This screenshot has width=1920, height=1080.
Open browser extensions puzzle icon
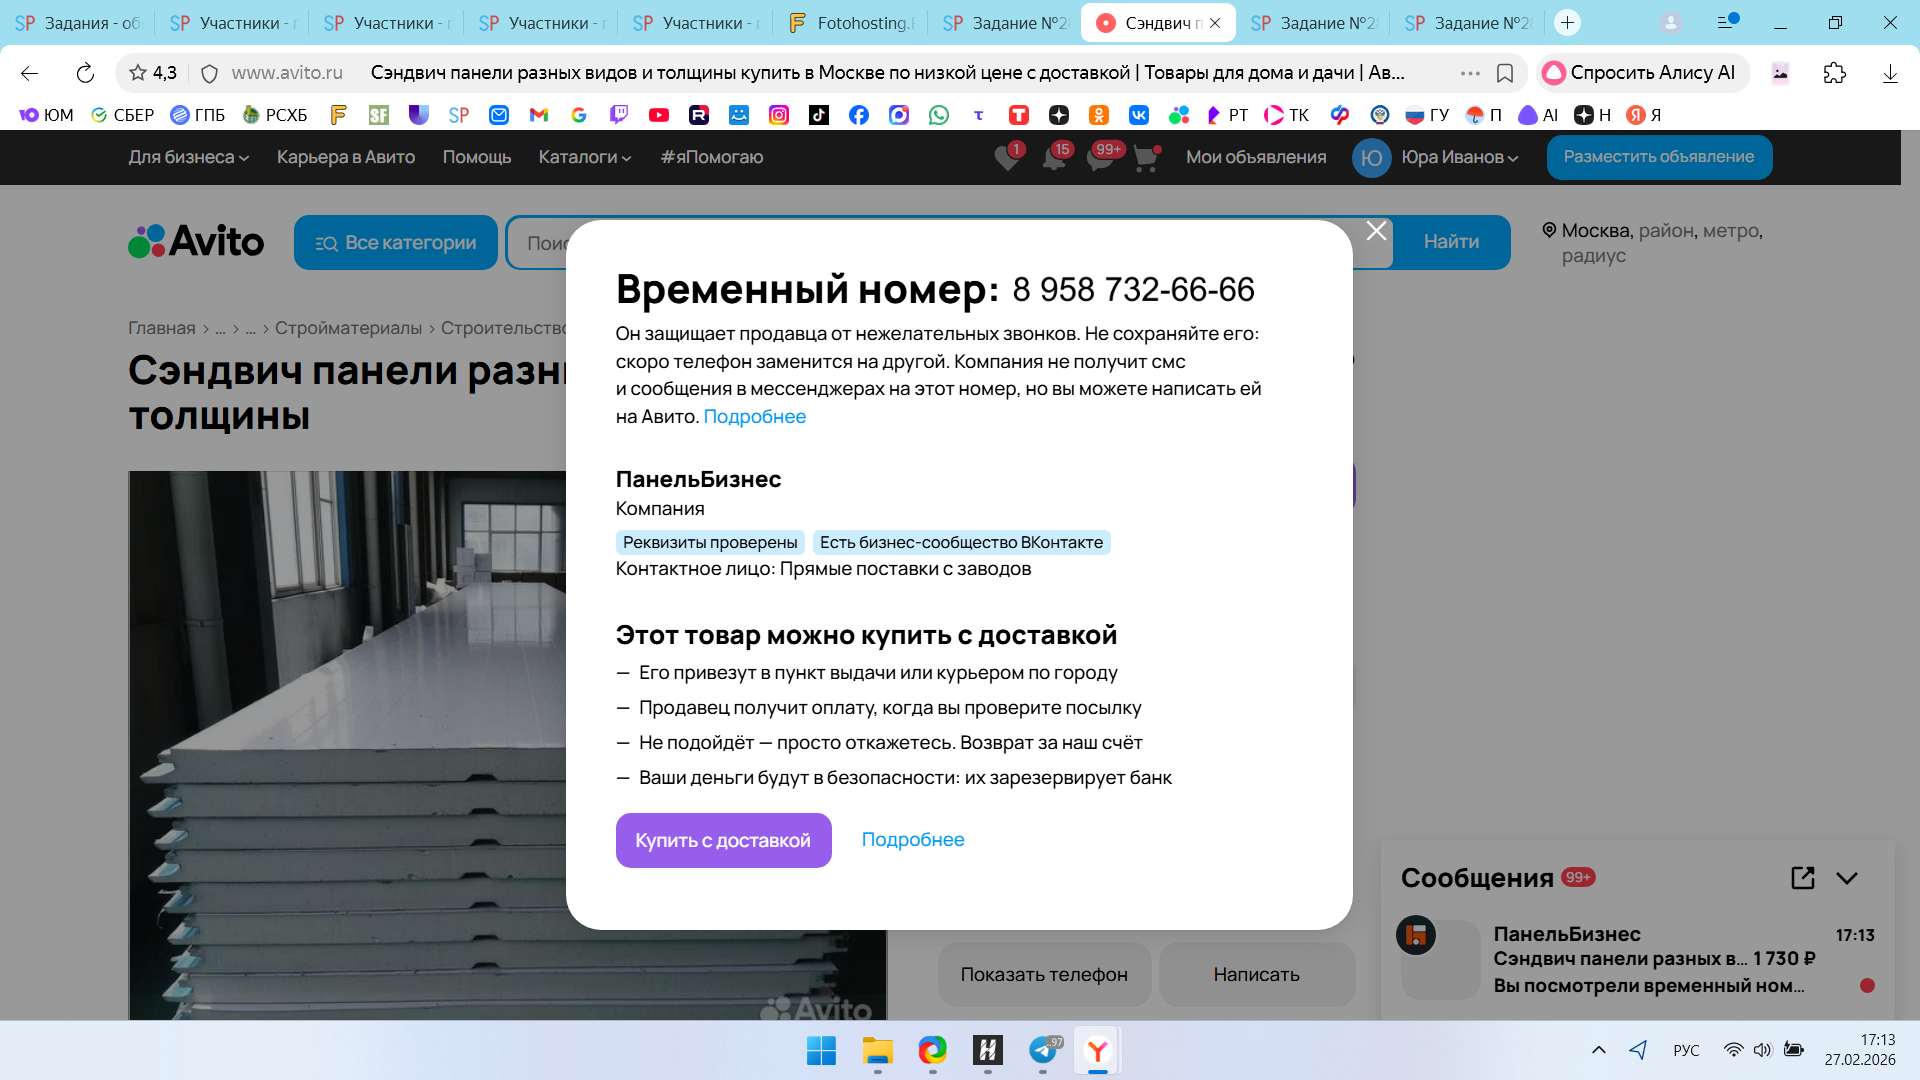point(1834,73)
